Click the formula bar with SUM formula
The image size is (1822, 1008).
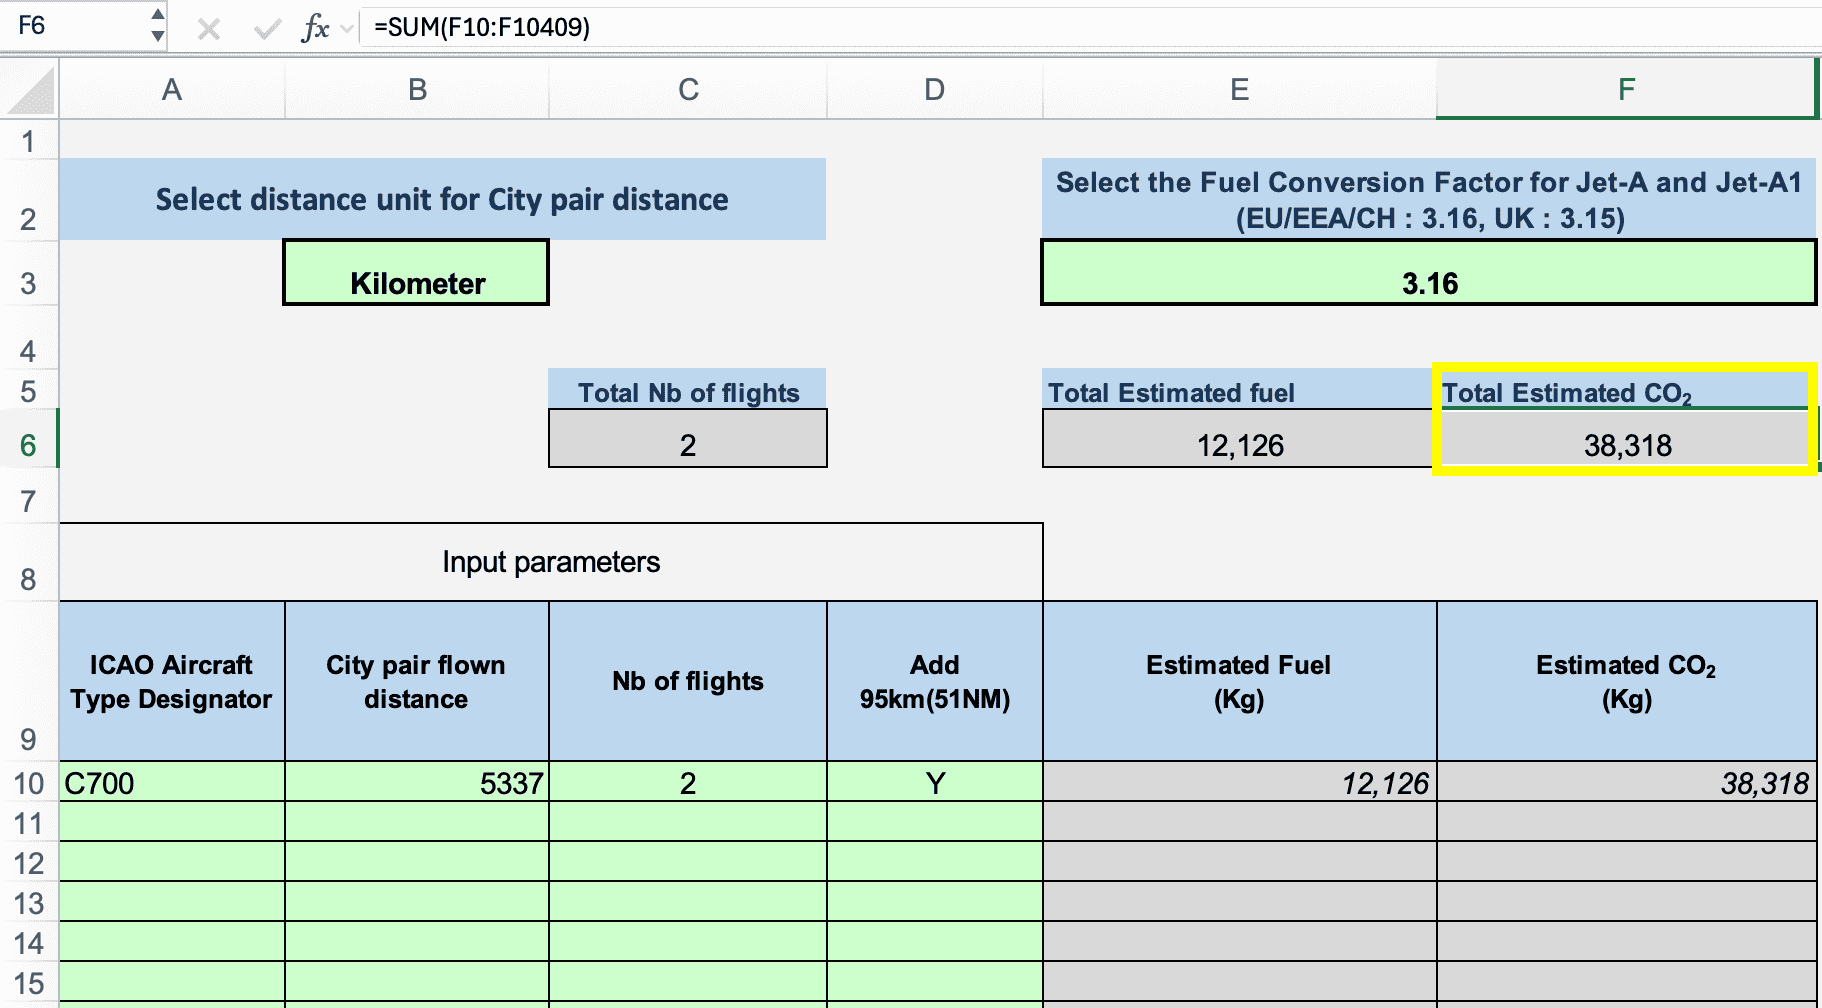tap(1090, 27)
